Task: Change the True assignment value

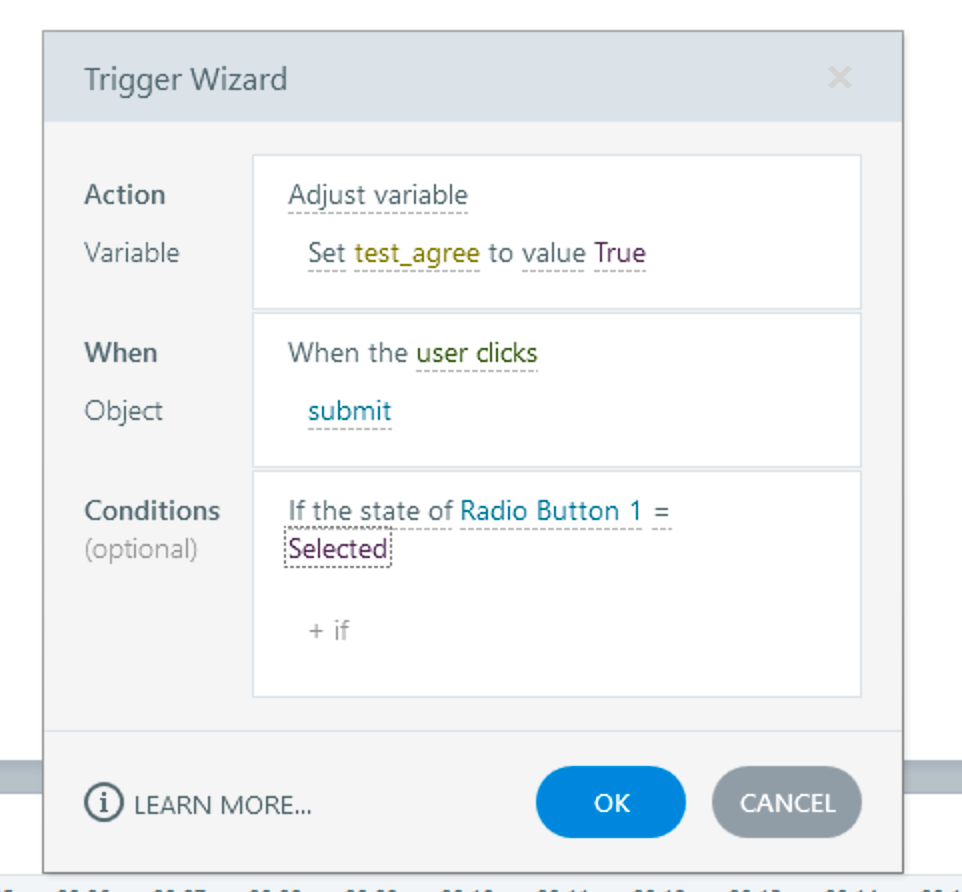Action: click(620, 253)
